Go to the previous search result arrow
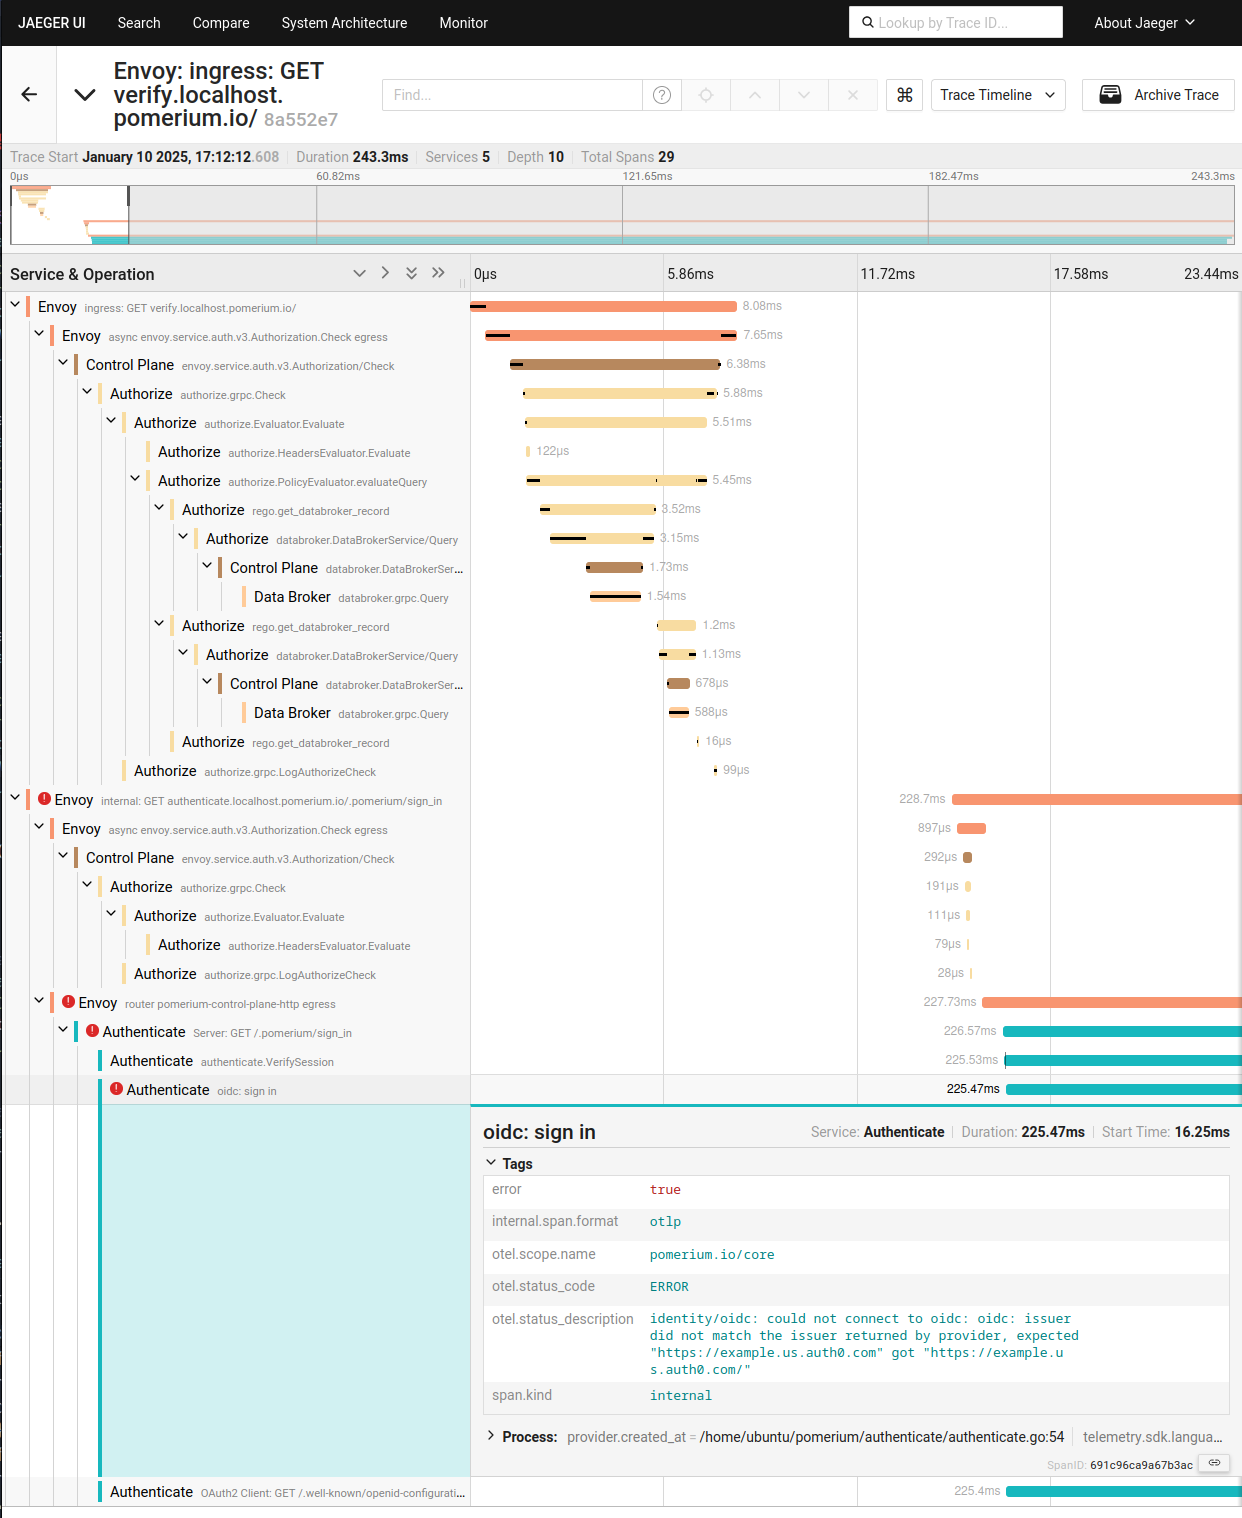The width and height of the screenshot is (1242, 1518). (x=755, y=95)
